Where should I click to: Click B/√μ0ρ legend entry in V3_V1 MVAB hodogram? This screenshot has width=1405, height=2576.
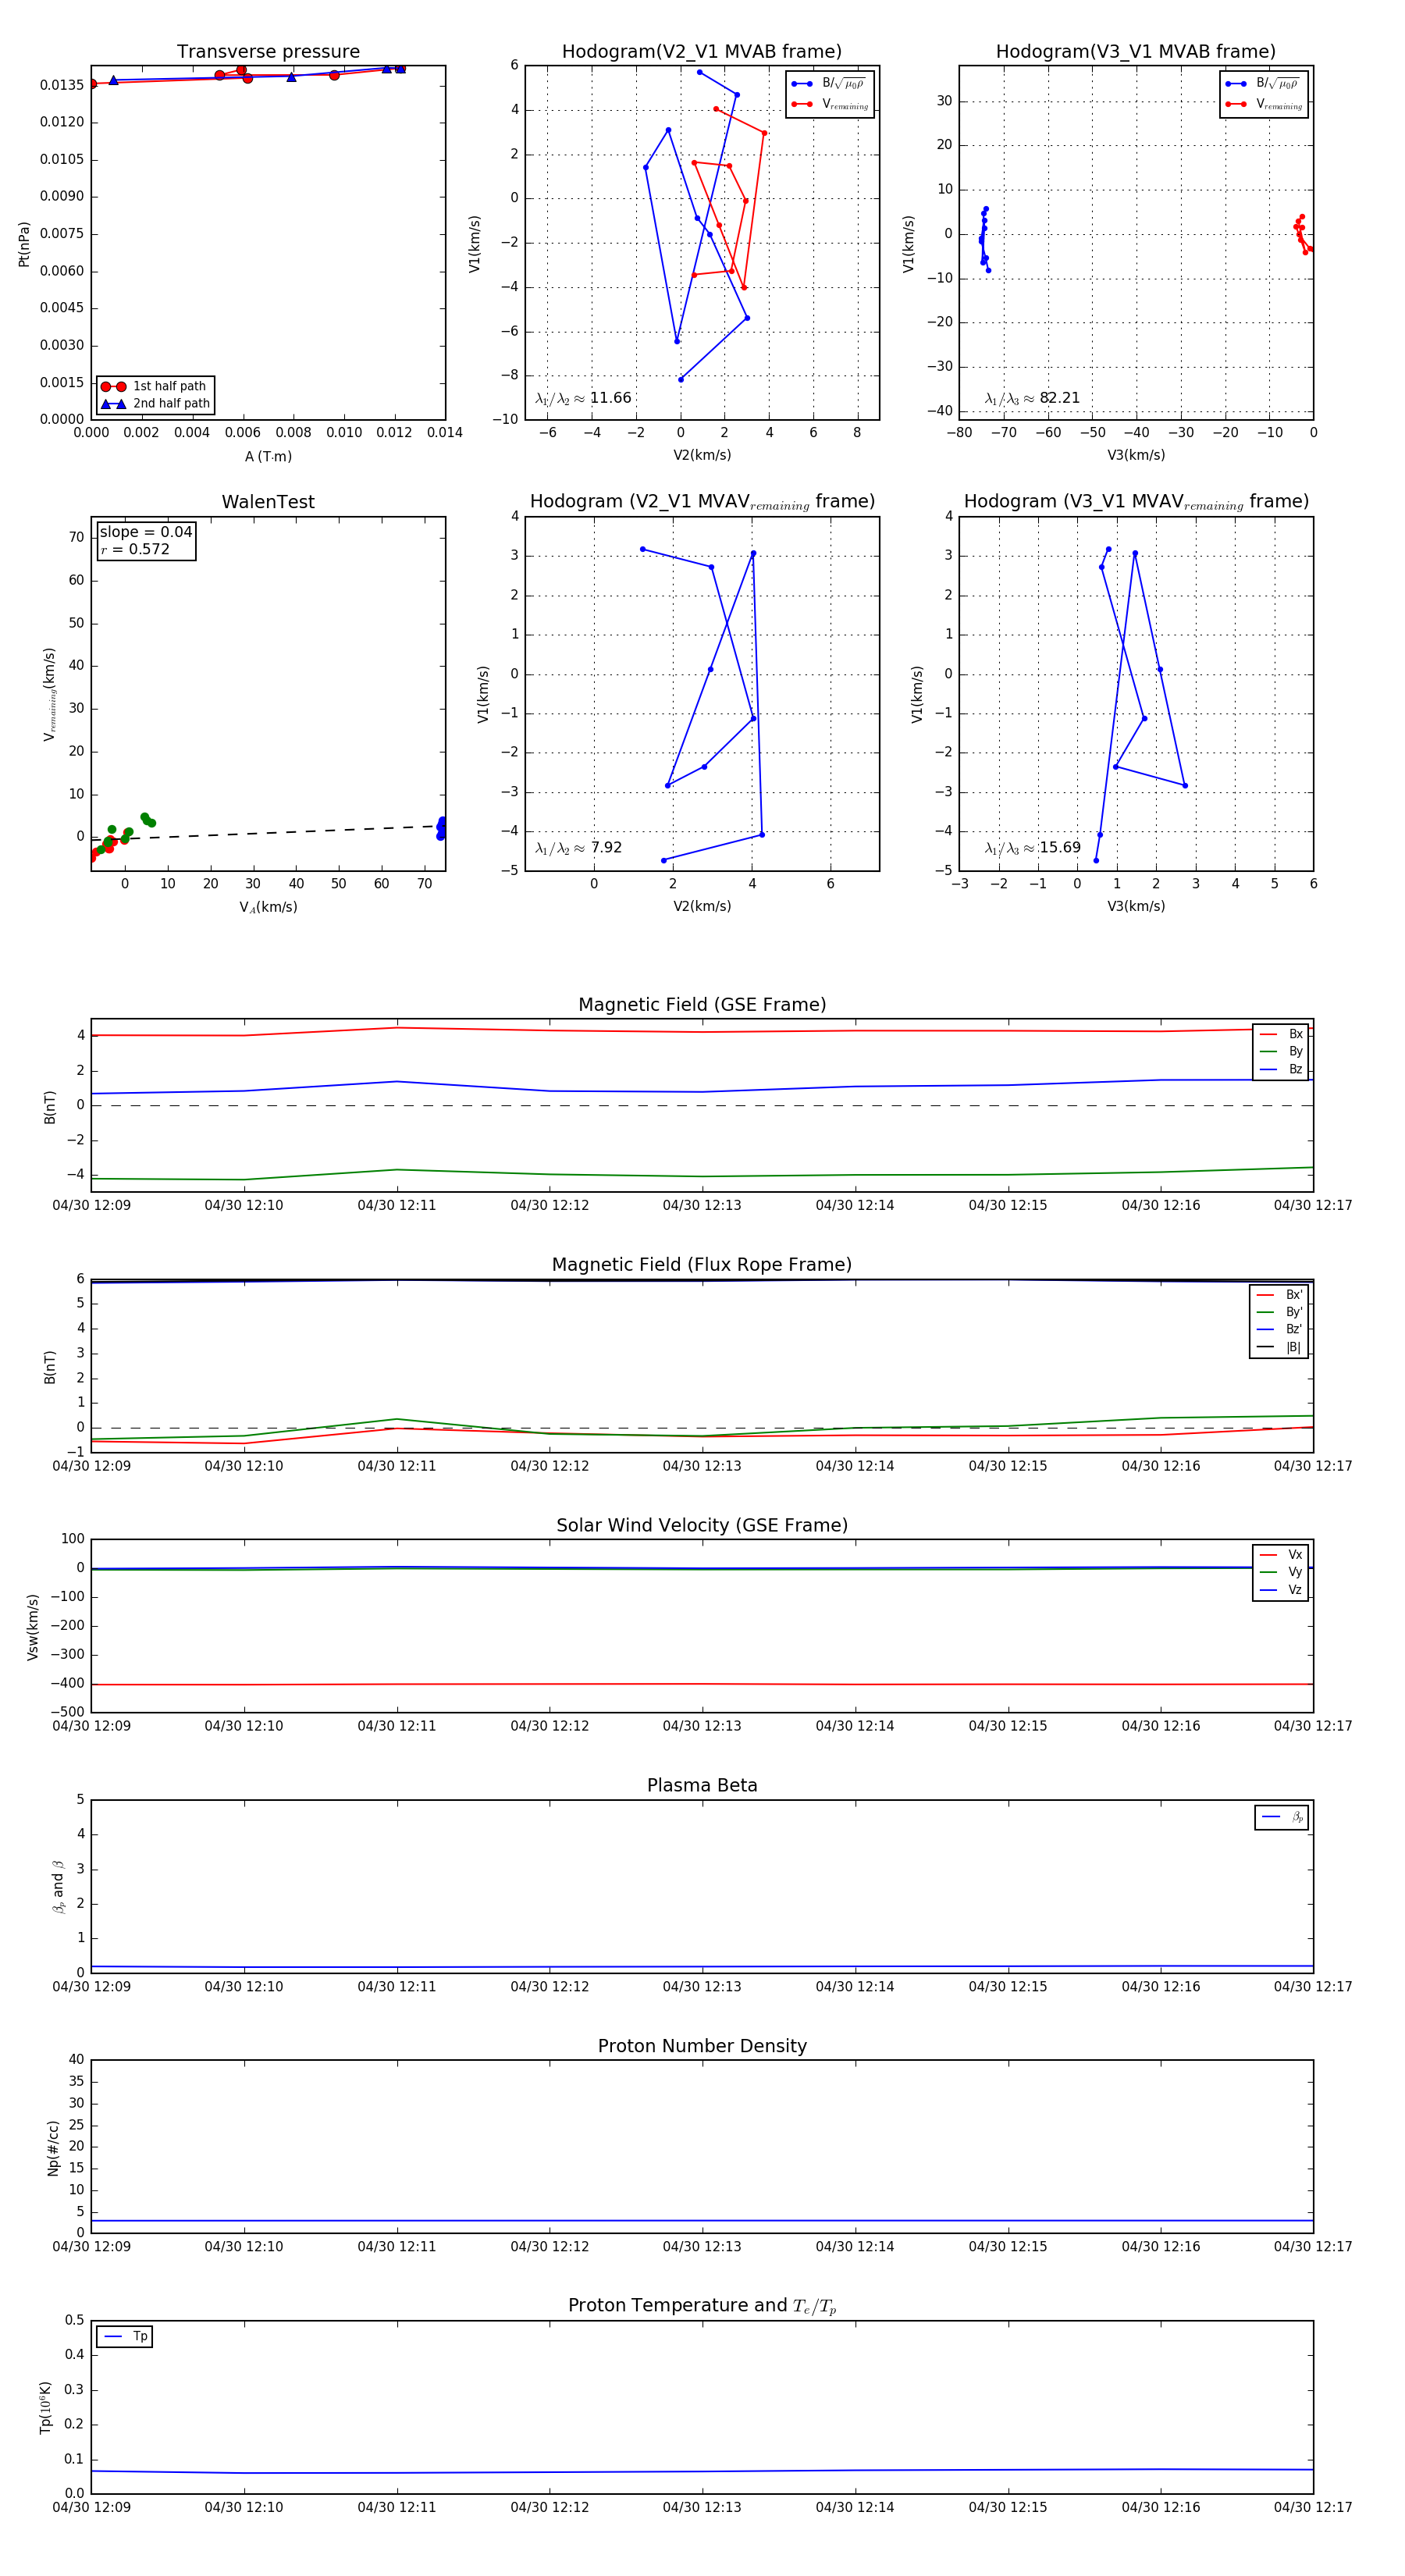[x=1263, y=84]
